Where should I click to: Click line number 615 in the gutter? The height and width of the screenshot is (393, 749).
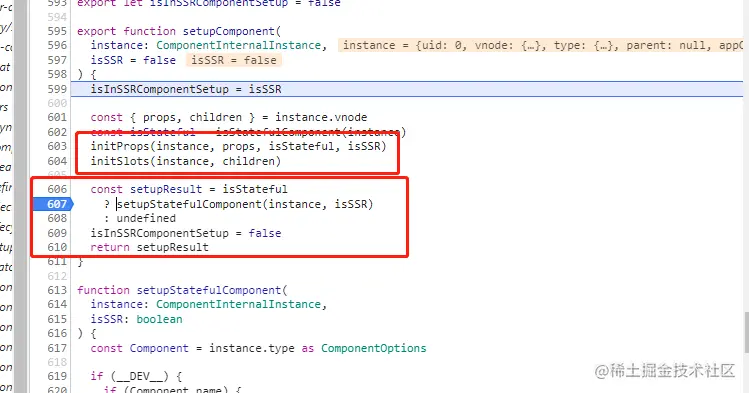[x=57, y=319]
